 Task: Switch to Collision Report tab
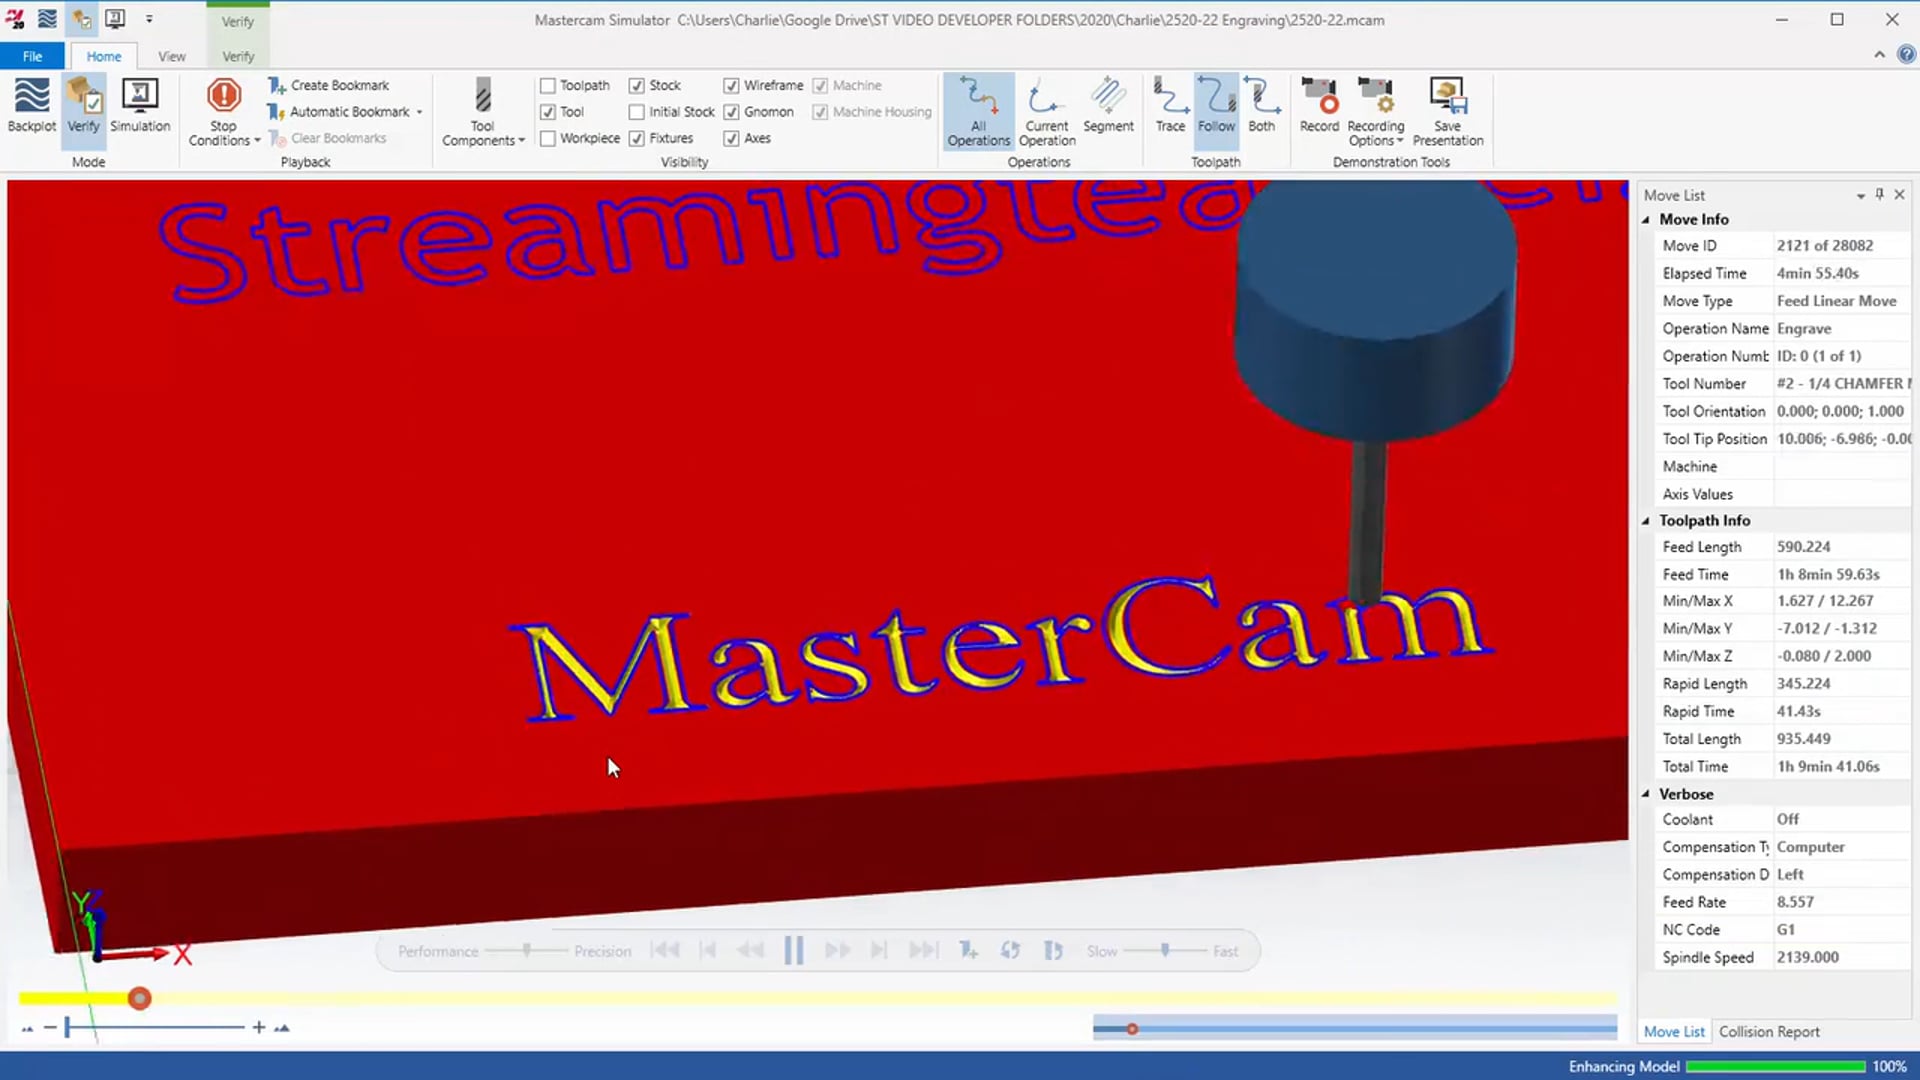tap(1769, 1032)
